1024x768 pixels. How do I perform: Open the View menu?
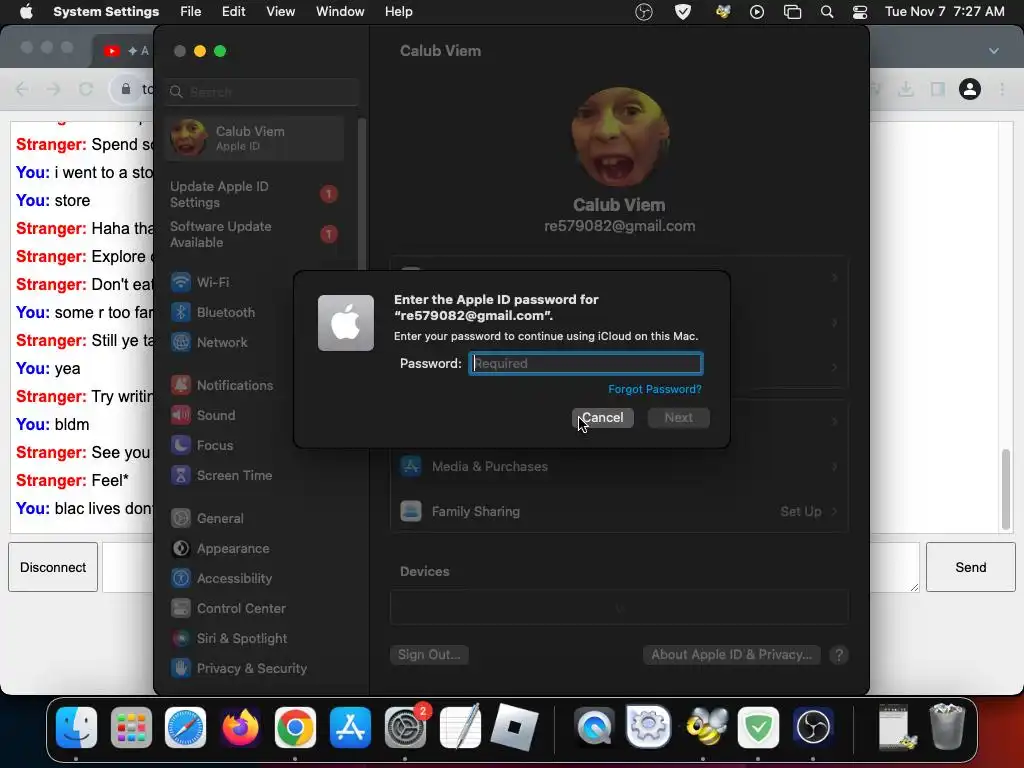tap(280, 12)
